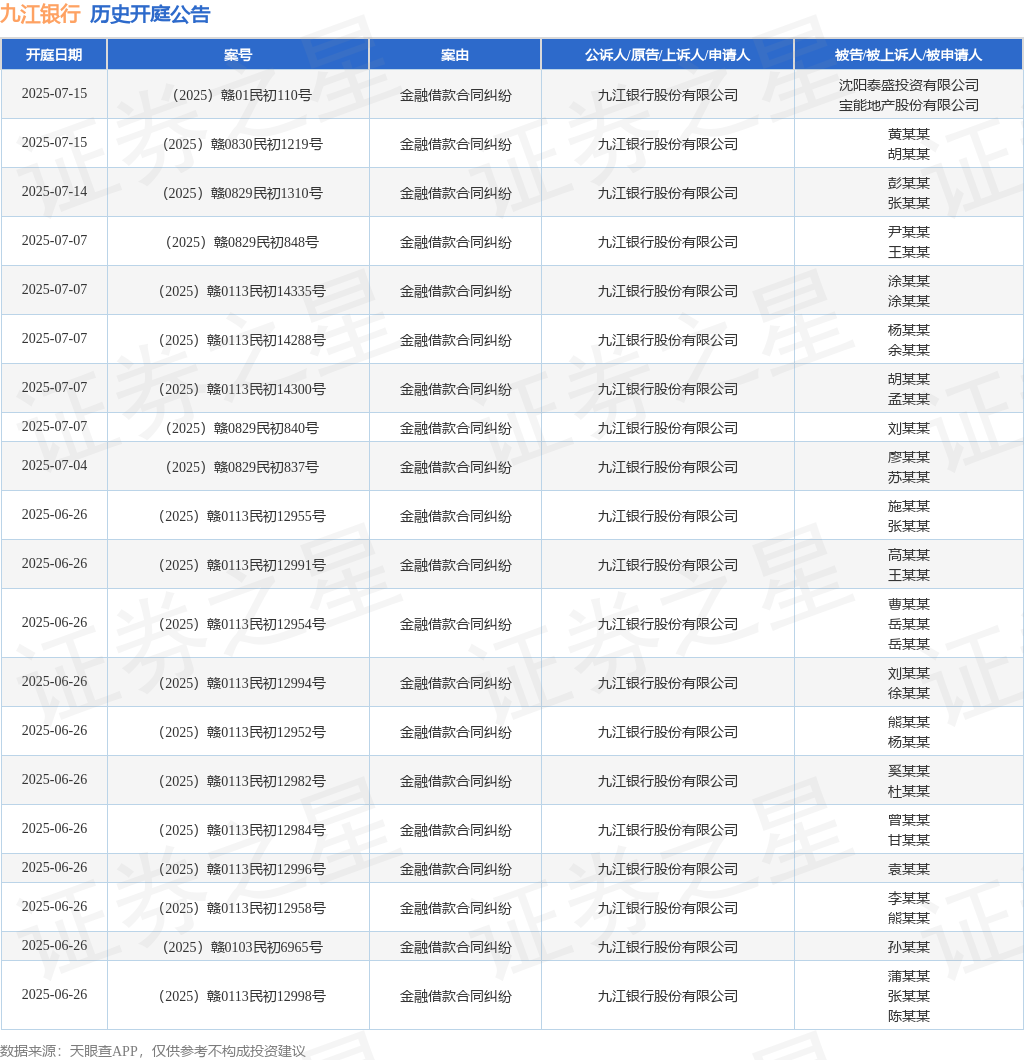1024x1060 pixels.
Task: Select the 开庭日期 column header
Action: pyautogui.click(x=54, y=55)
